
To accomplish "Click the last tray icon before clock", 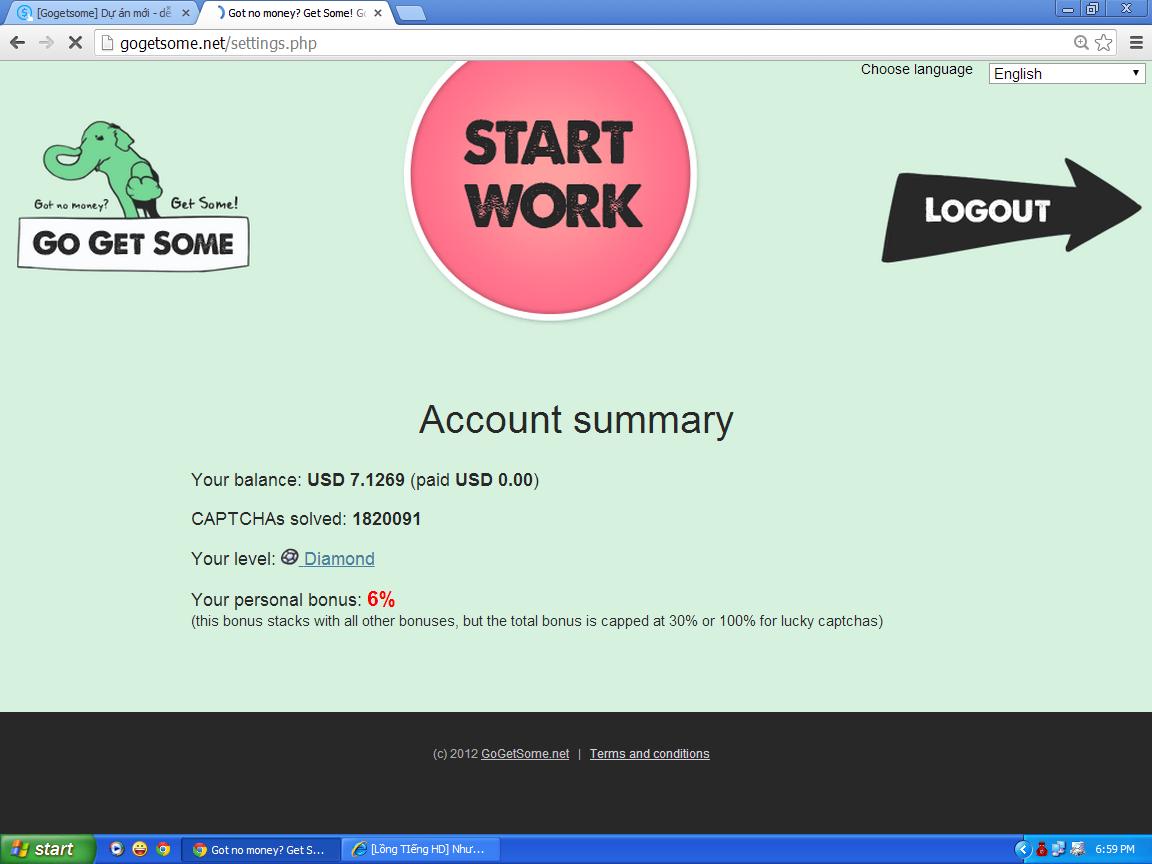I will pyautogui.click(x=1078, y=849).
